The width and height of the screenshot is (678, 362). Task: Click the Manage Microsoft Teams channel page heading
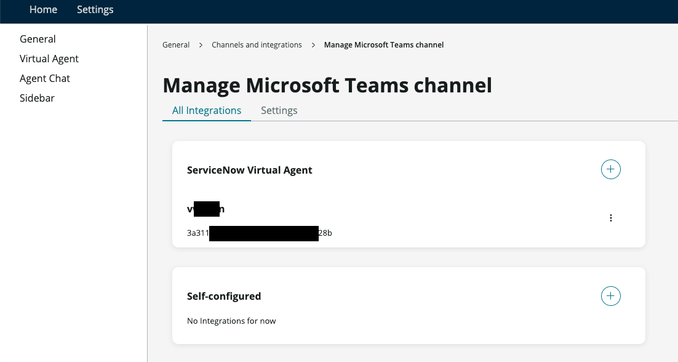(x=327, y=85)
